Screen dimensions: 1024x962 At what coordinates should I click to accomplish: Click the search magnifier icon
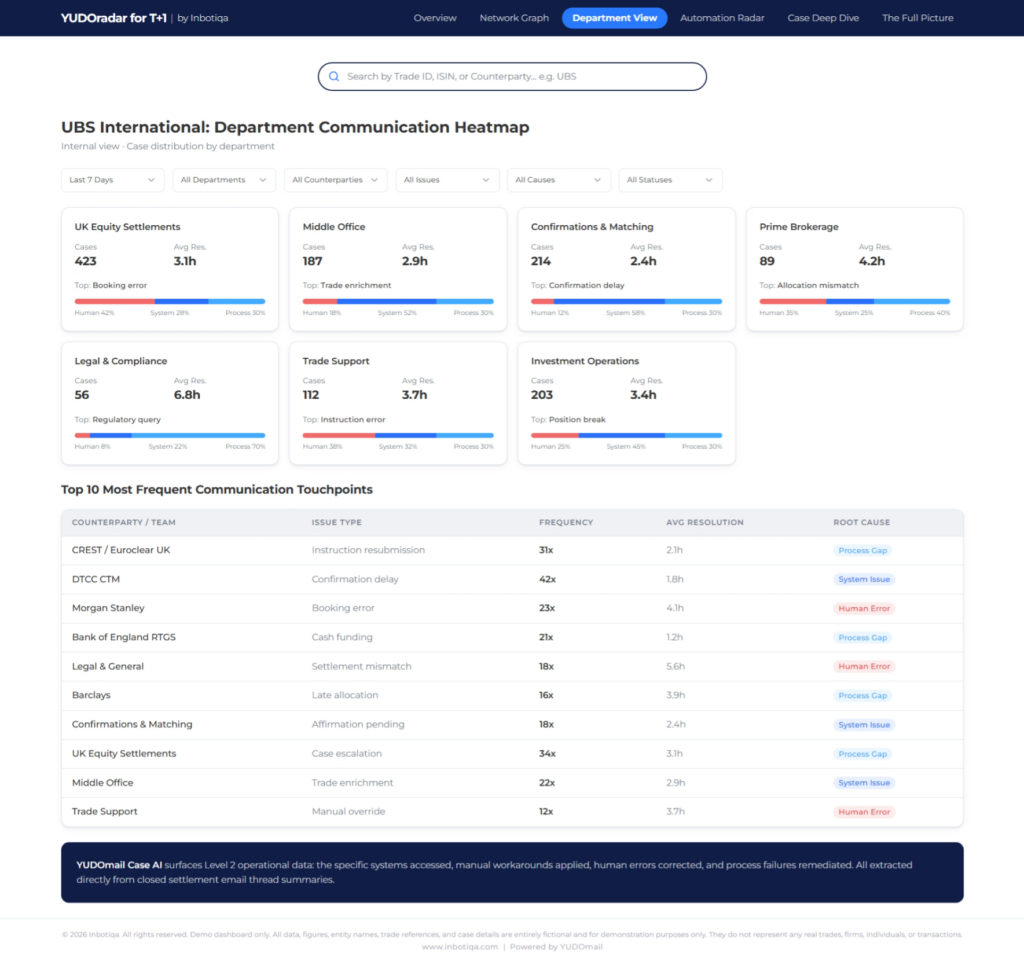[x=334, y=76]
